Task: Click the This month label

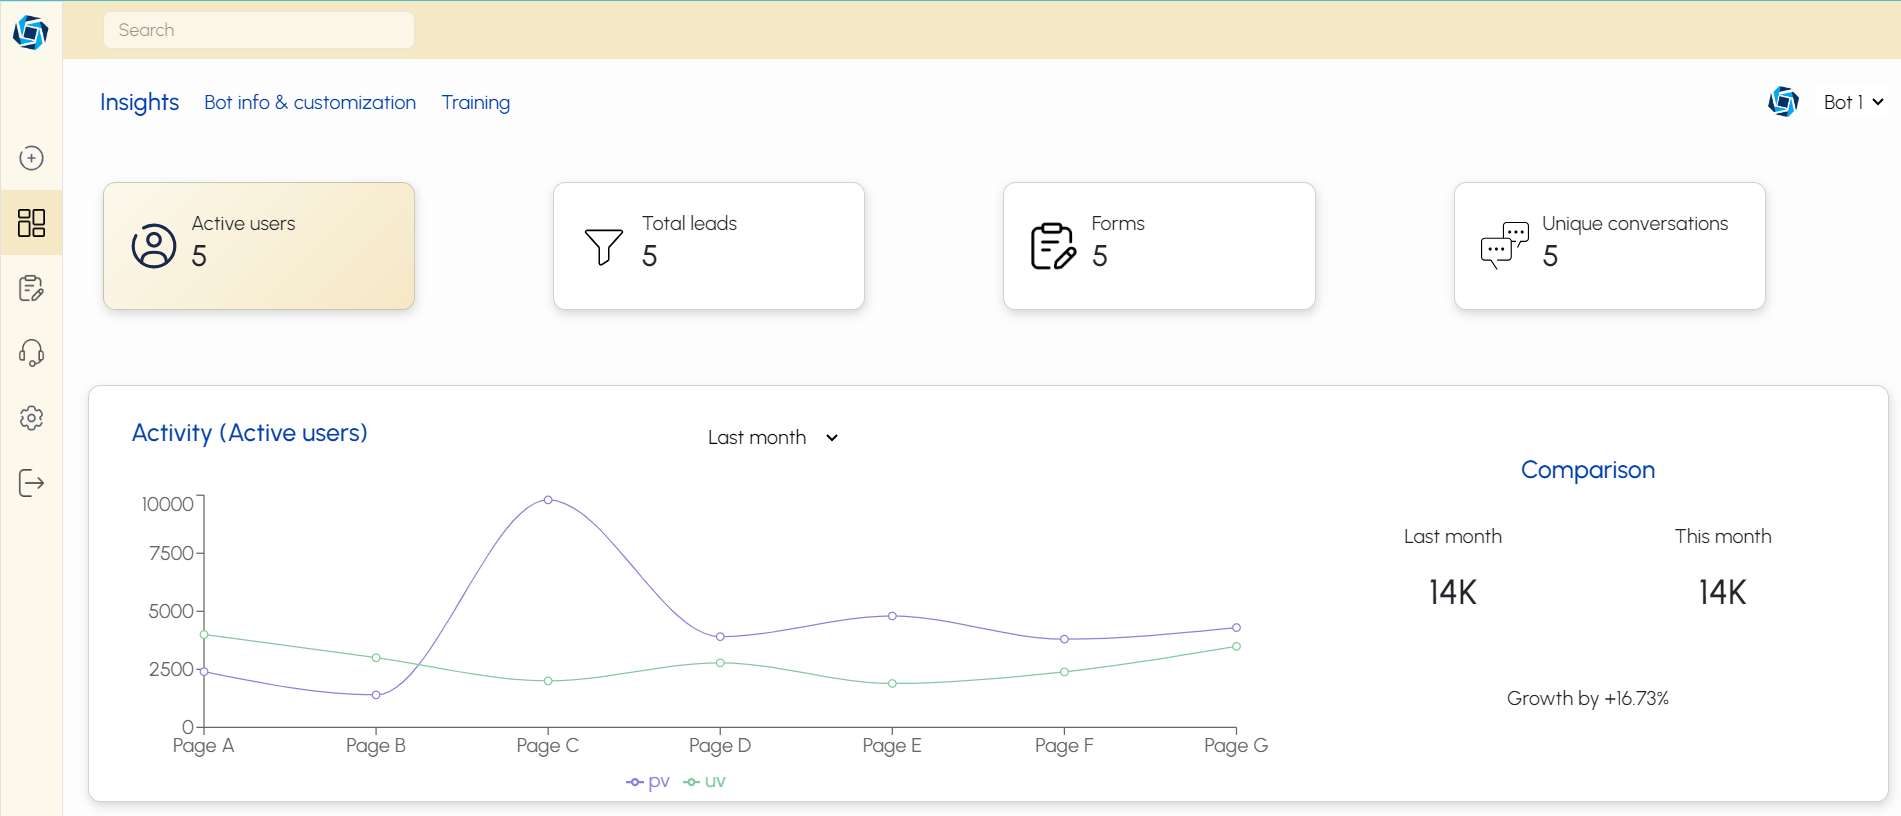Action: pos(1723,537)
